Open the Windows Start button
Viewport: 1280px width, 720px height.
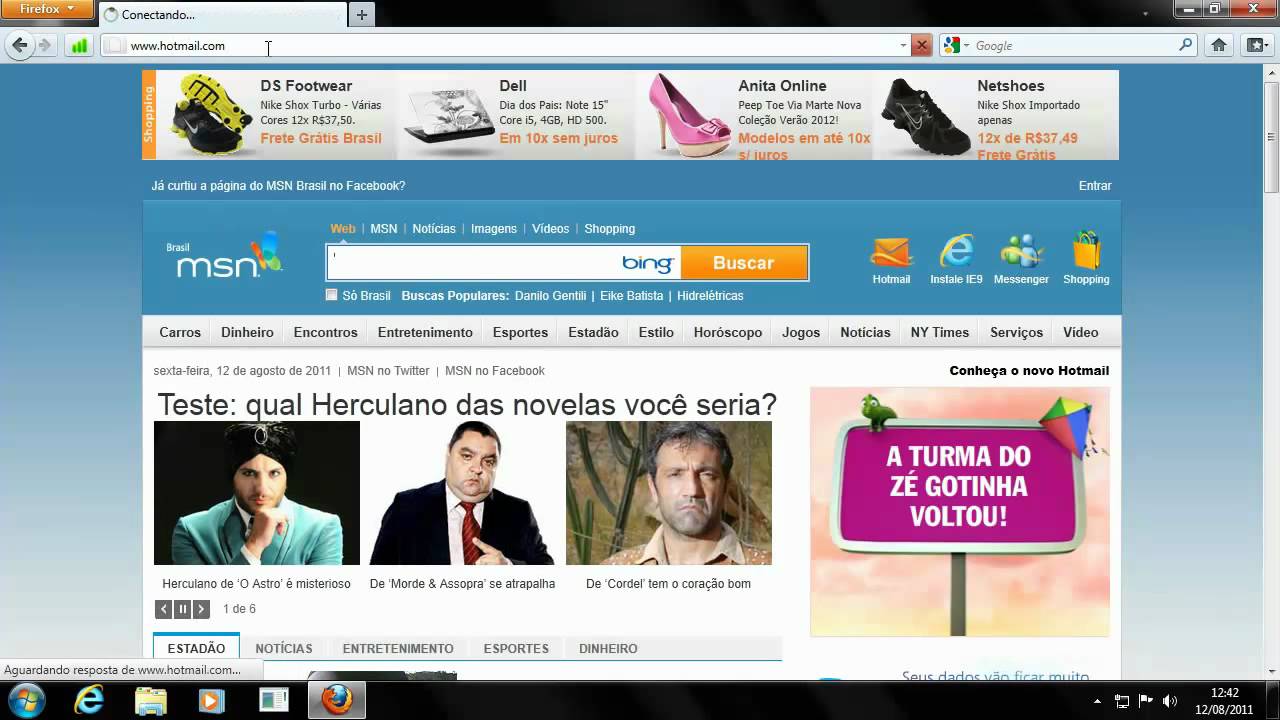click(x=26, y=700)
